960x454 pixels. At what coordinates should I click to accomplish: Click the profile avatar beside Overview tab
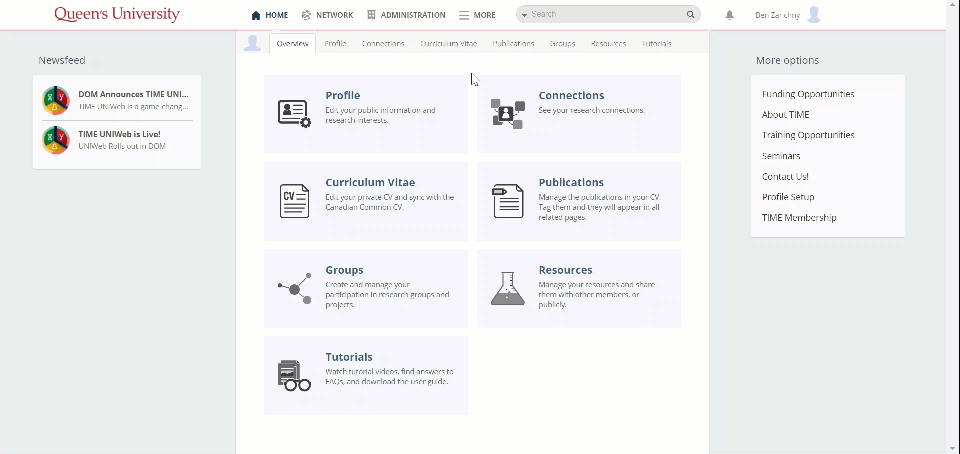pos(252,43)
